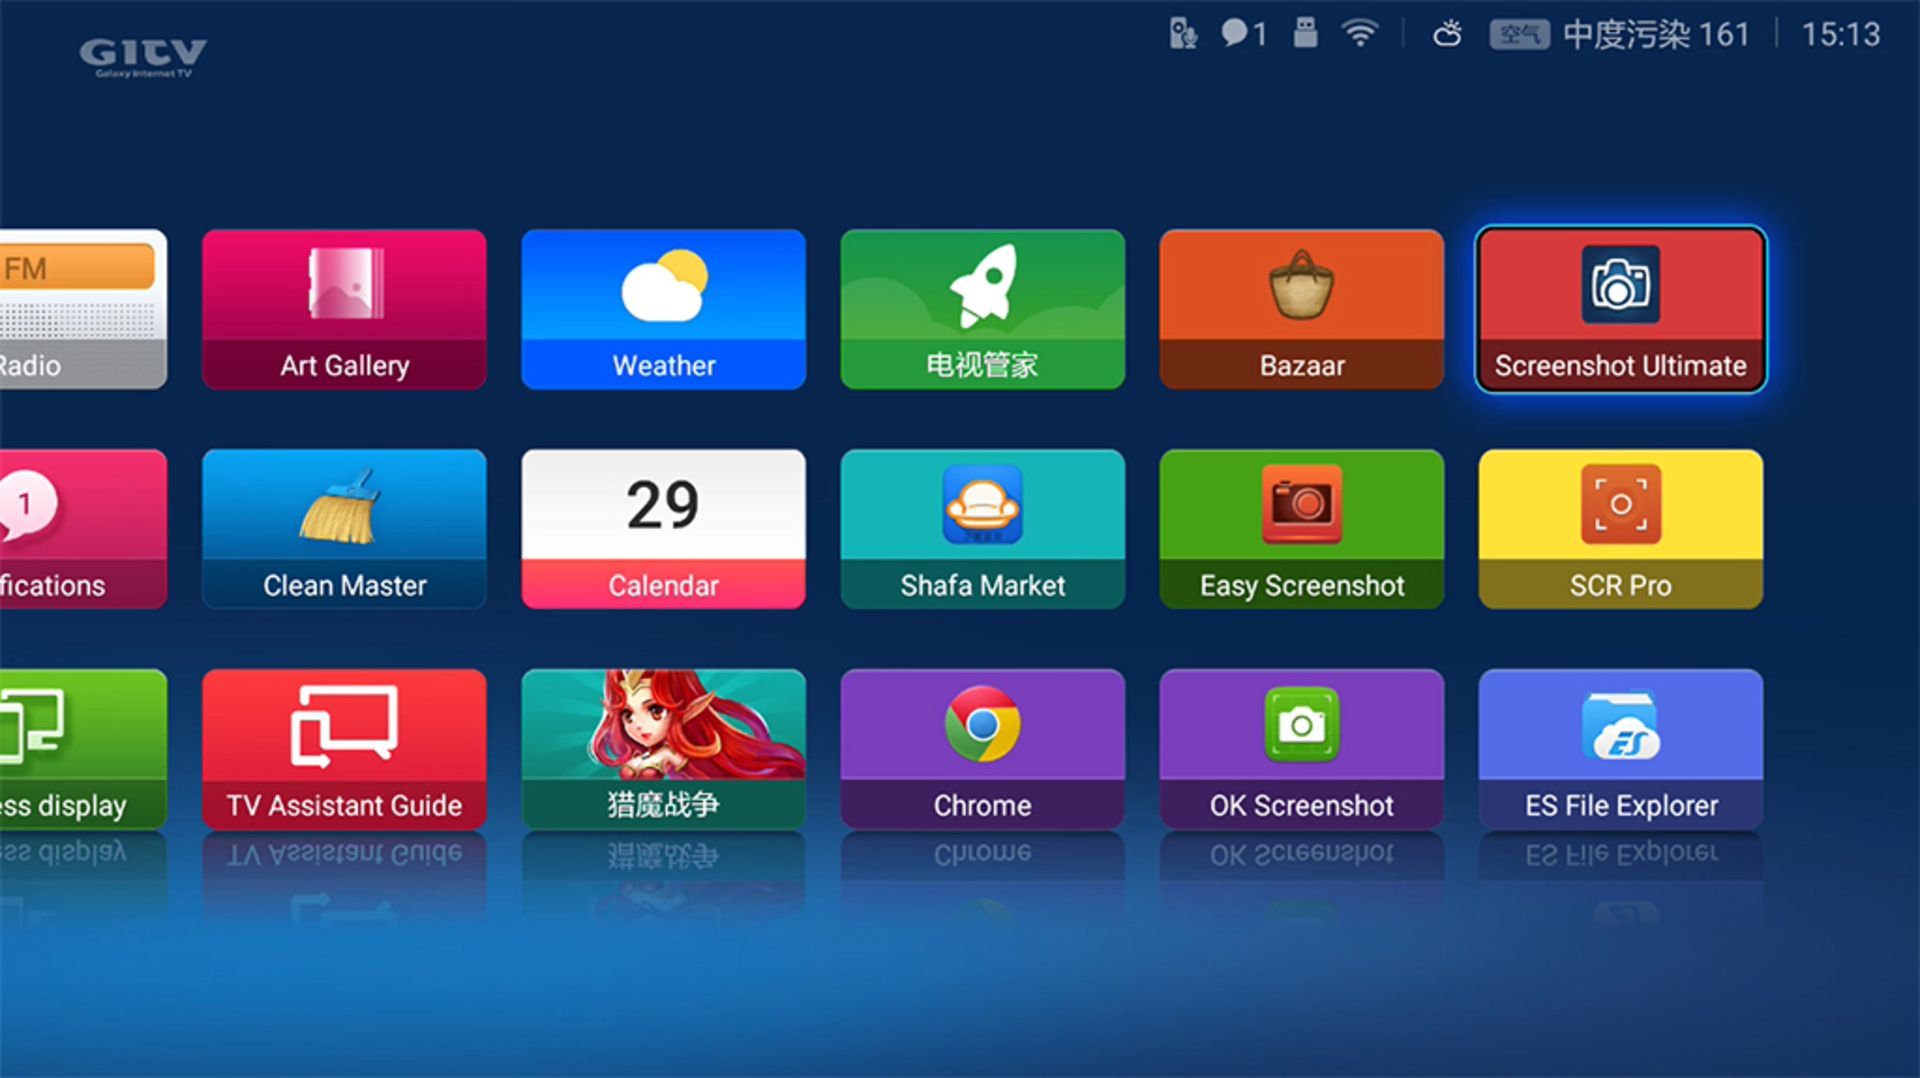Open OK Screenshot
Screen dimensions: 1920x1078
(x=1301, y=748)
